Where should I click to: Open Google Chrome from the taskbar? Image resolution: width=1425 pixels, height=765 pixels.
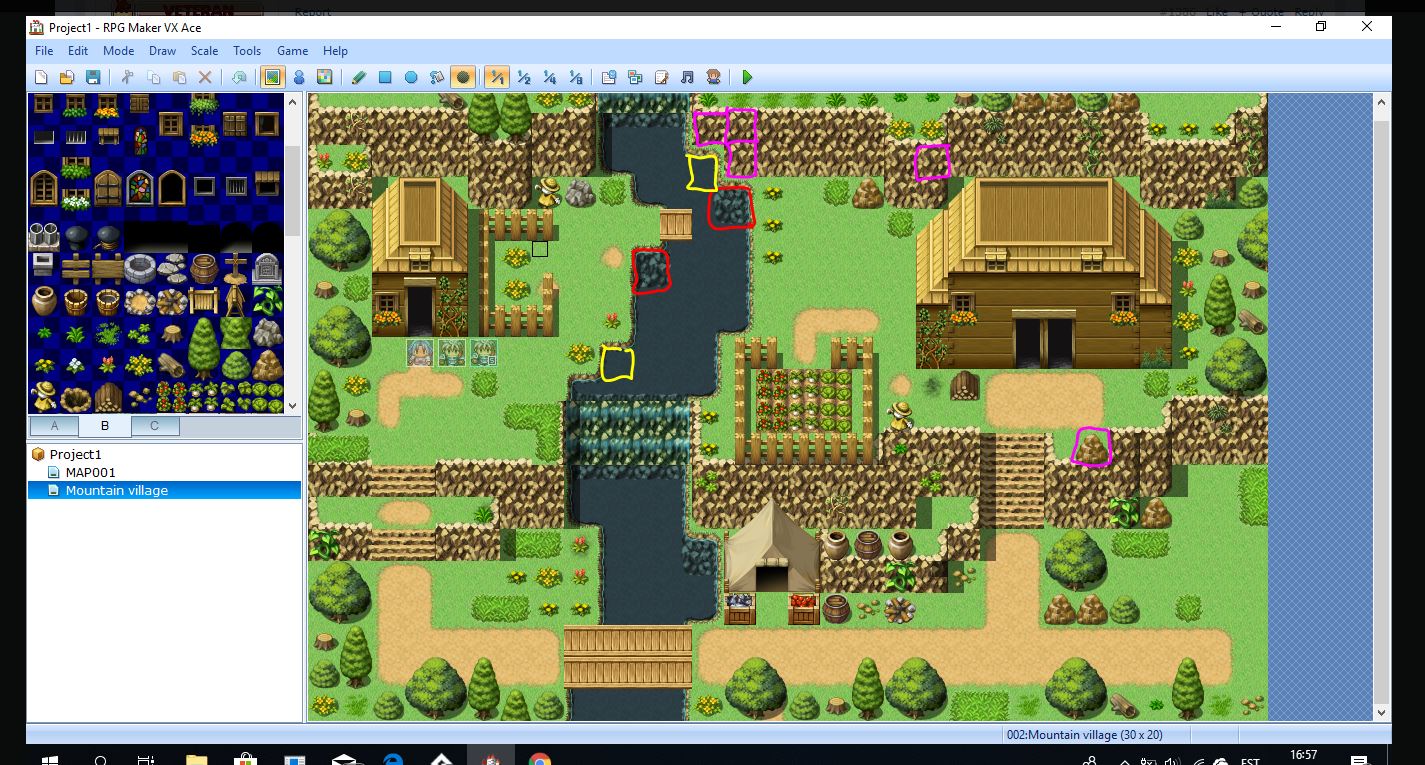[540, 758]
